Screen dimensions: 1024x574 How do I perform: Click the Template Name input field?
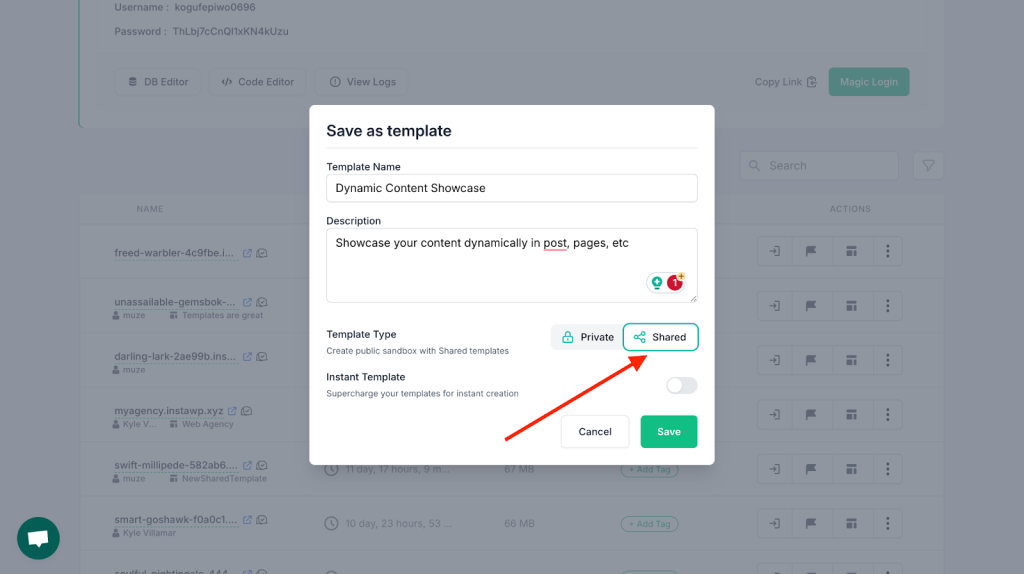(511, 188)
